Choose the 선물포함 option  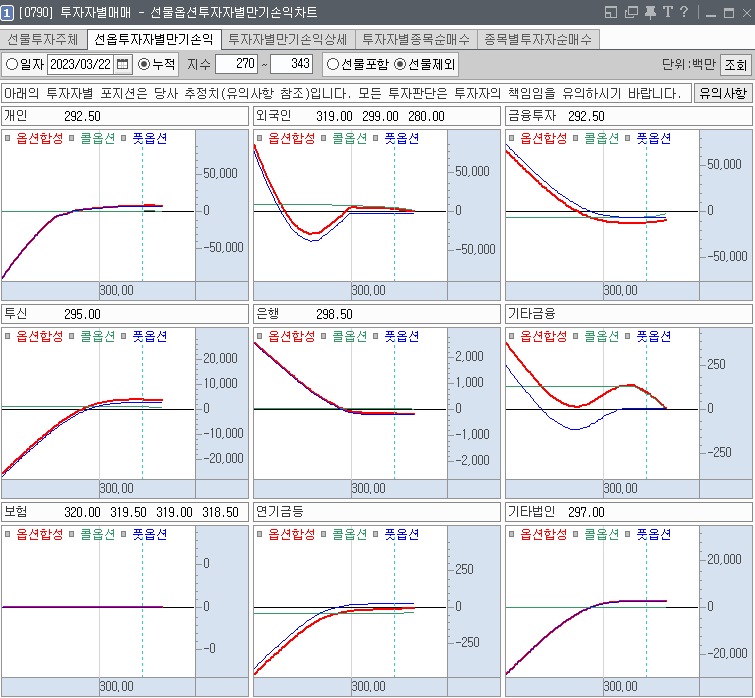[333, 64]
